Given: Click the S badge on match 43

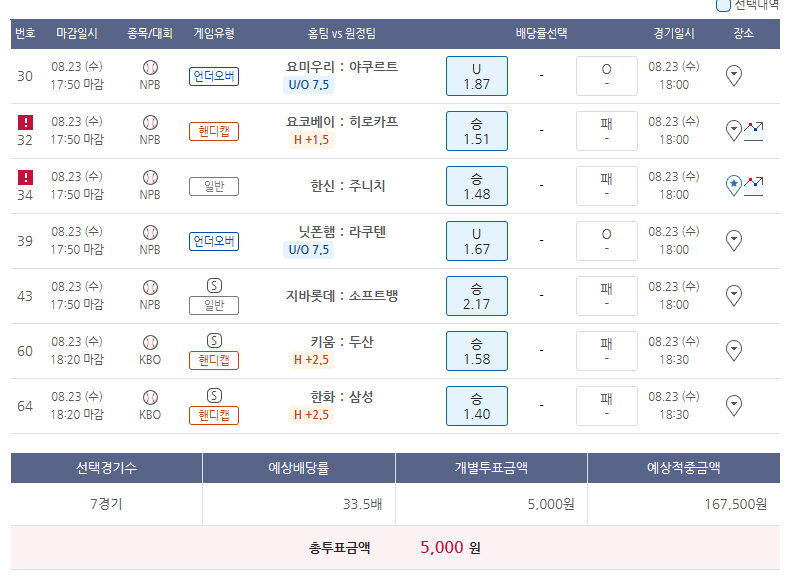Looking at the screenshot, I should tap(214, 286).
